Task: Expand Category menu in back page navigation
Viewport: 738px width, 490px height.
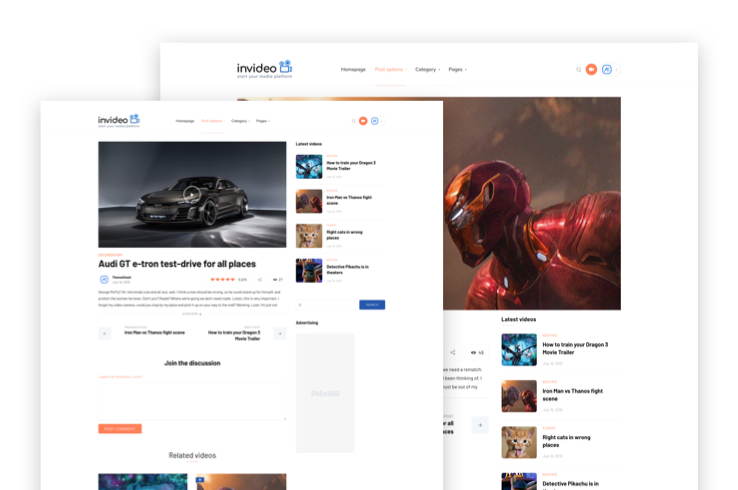Action: tap(427, 70)
